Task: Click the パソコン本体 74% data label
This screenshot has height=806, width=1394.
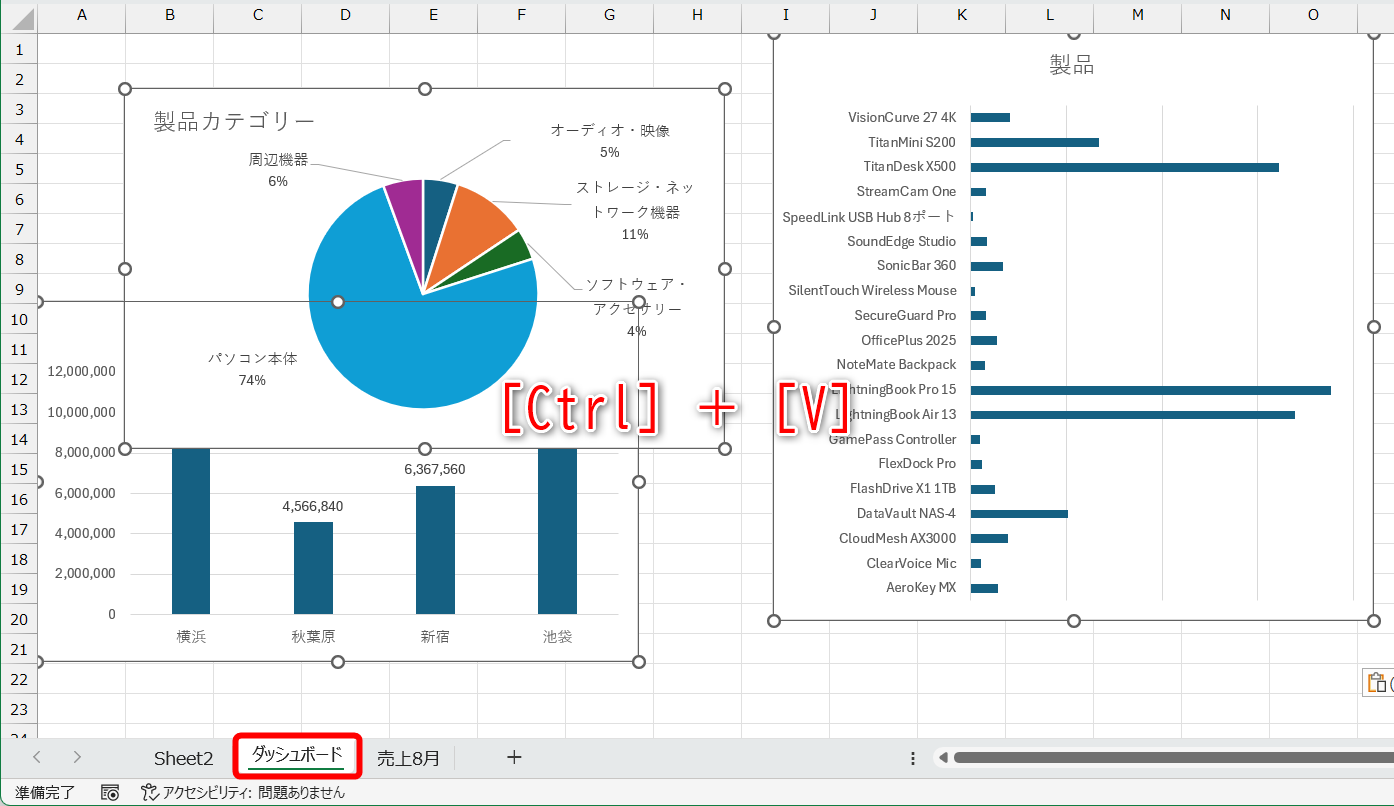Action: pos(252,369)
